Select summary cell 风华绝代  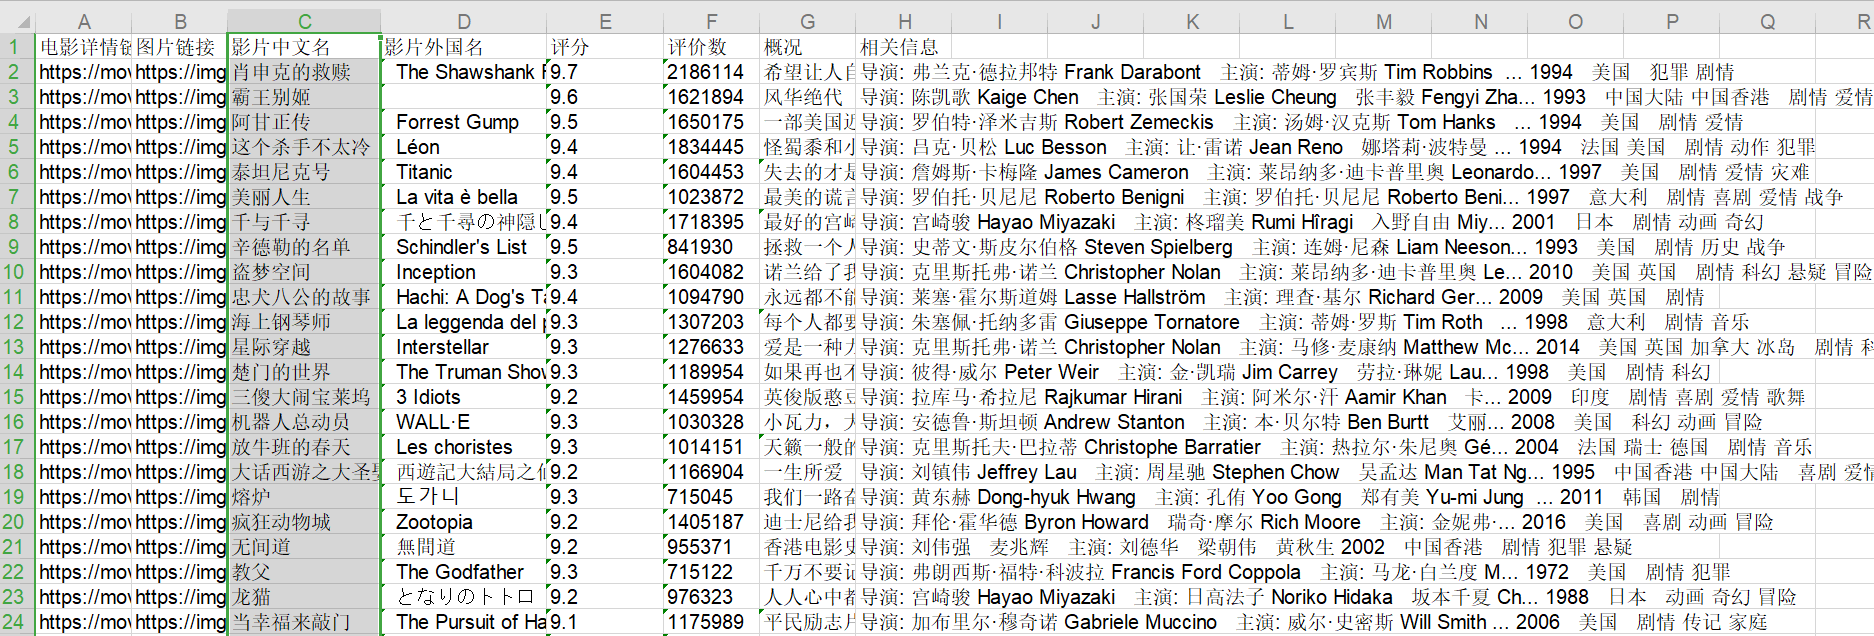coord(808,96)
